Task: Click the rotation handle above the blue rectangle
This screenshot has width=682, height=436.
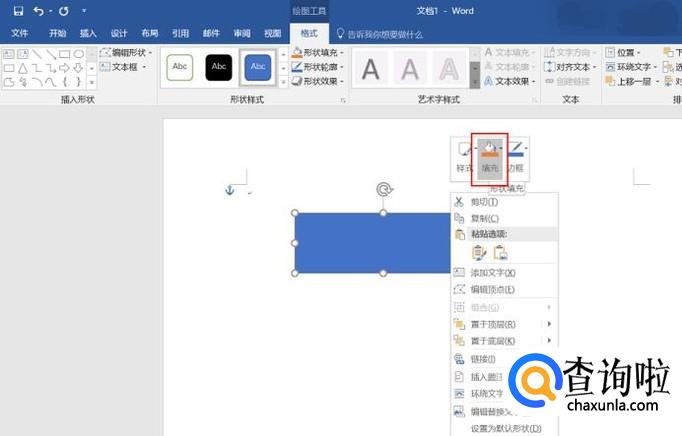Action: tap(384, 189)
